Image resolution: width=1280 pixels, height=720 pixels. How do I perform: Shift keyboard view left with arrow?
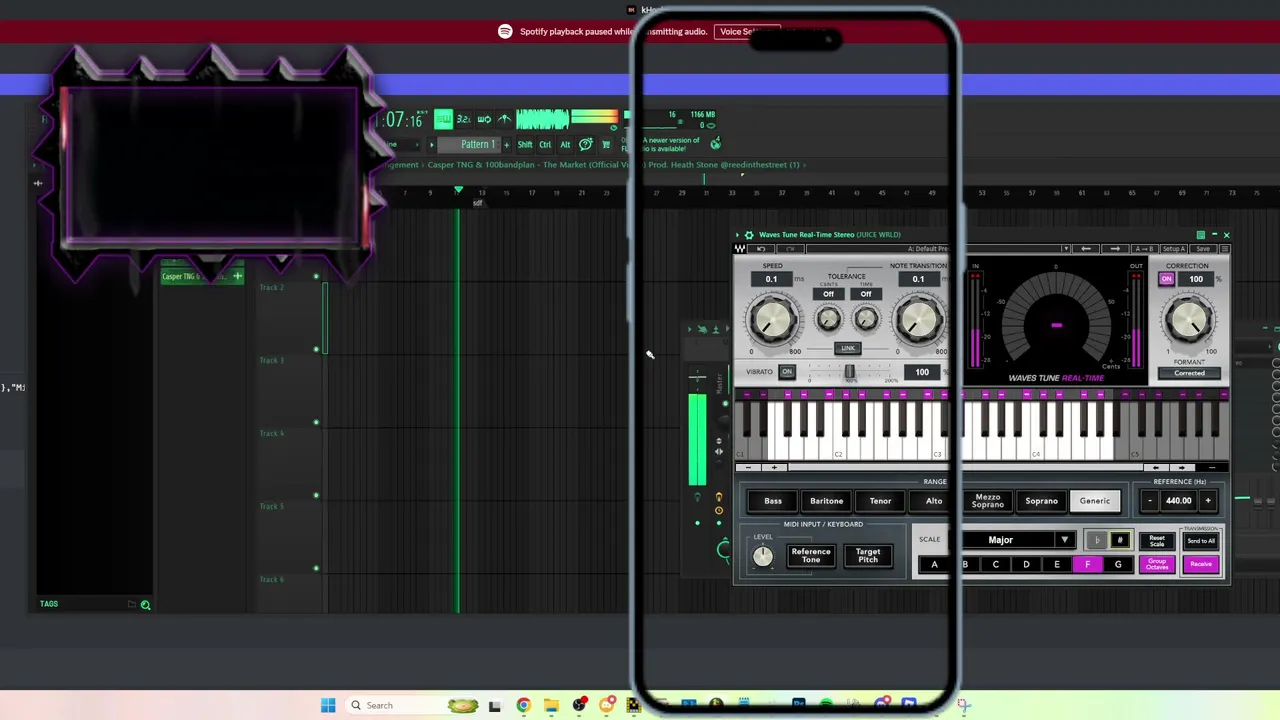click(x=1157, y=467)
